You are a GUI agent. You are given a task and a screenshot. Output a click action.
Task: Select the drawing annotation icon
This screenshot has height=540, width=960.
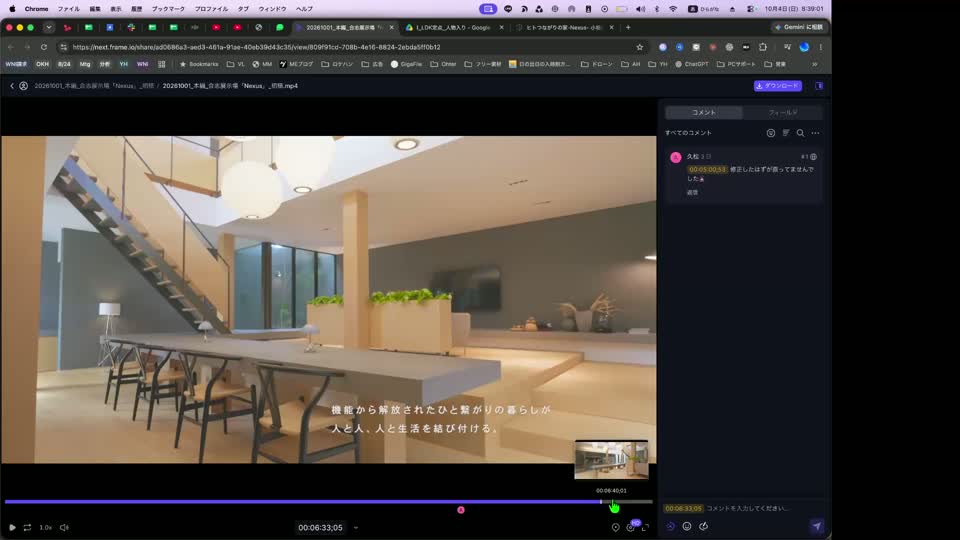tap(703, 526)
